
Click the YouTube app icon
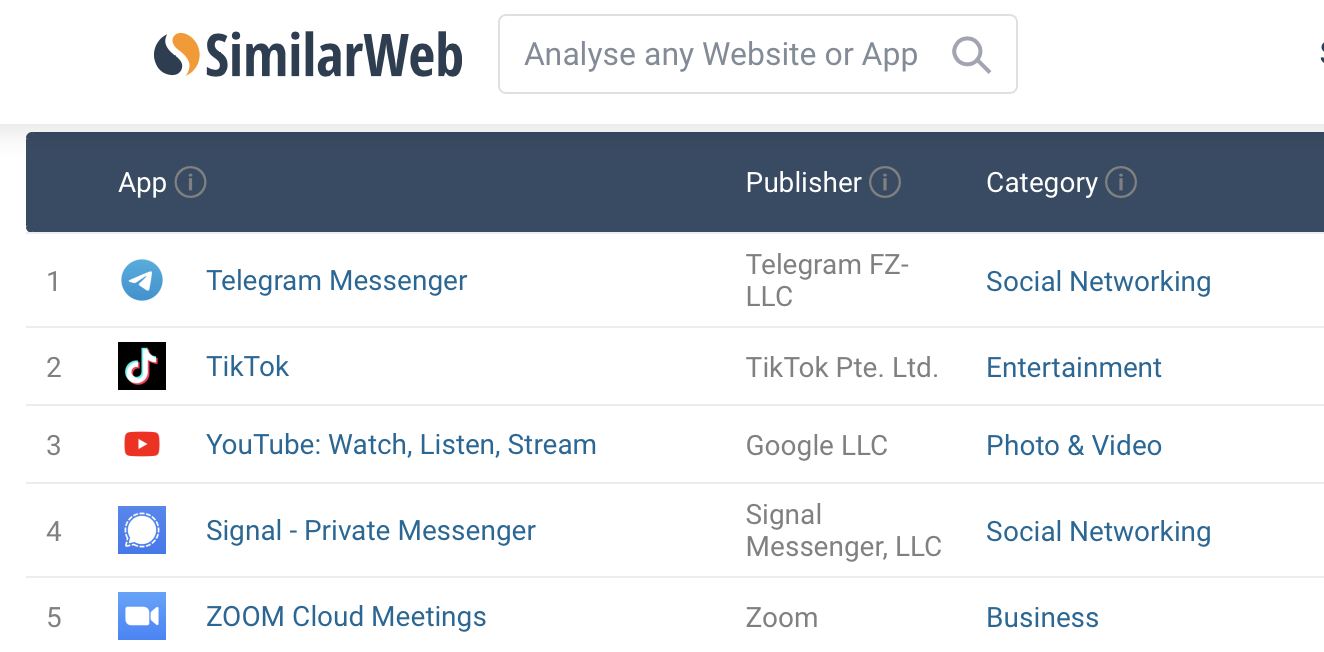[x=142, y=444]
